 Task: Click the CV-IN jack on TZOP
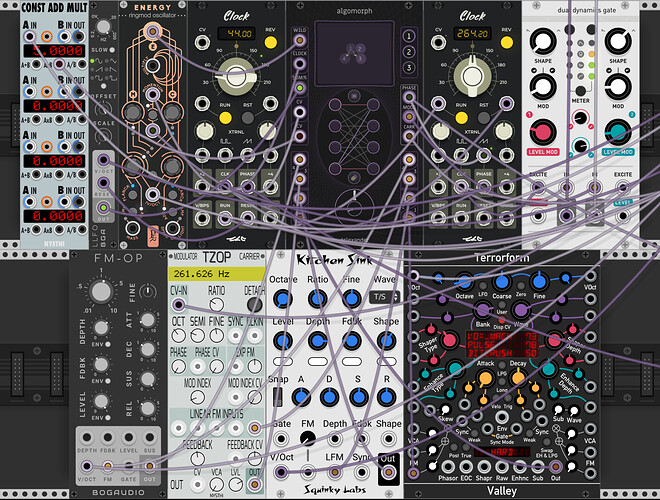pyautogui.click(x=178, y=304)
